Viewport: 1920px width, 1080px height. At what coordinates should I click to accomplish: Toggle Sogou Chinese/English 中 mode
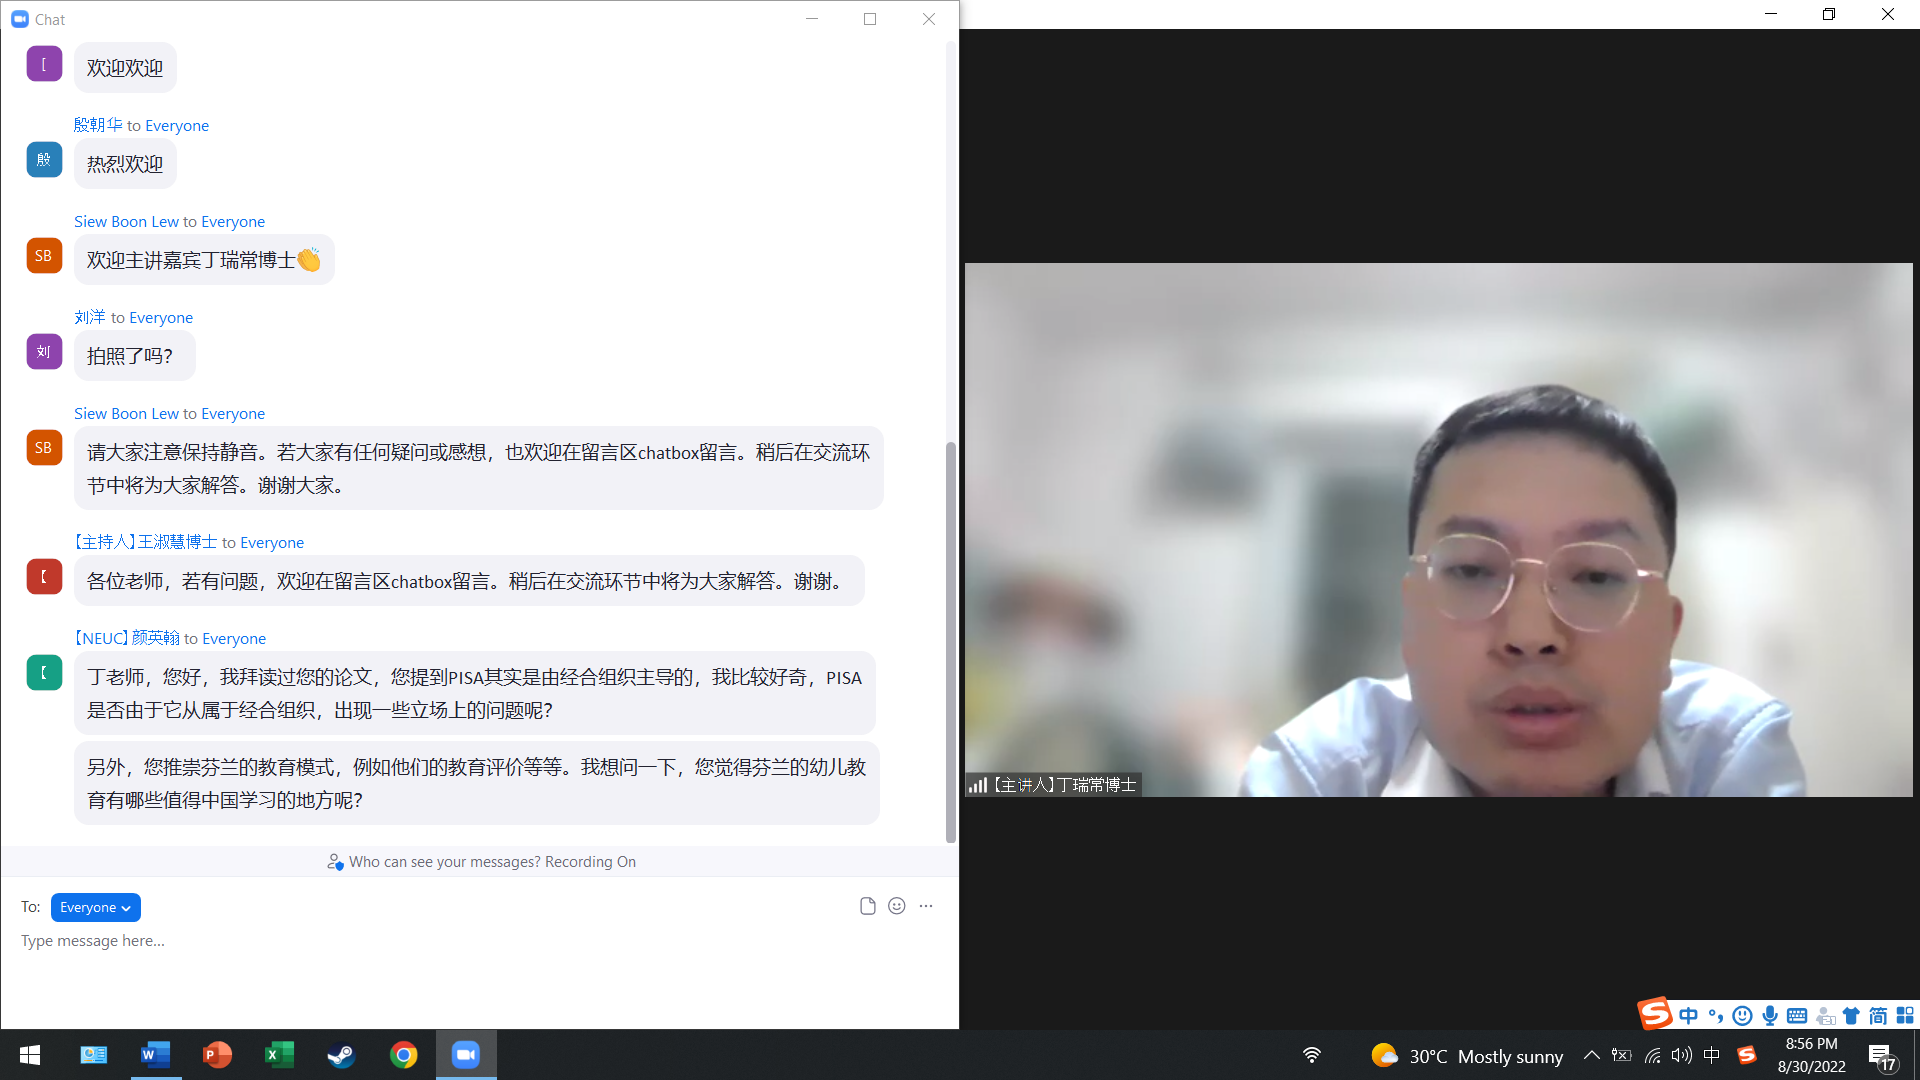click(1689, 1016)
